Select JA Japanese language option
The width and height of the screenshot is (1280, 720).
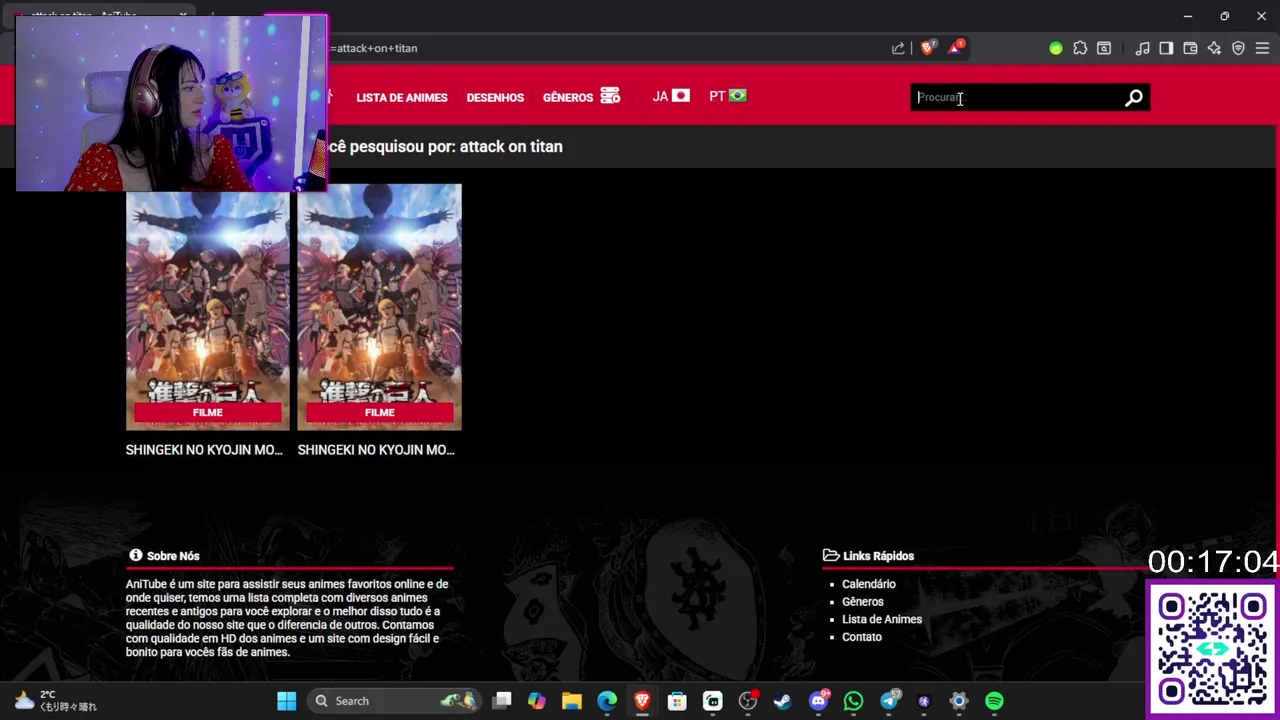pyautogui.click(x=671, y=96)
